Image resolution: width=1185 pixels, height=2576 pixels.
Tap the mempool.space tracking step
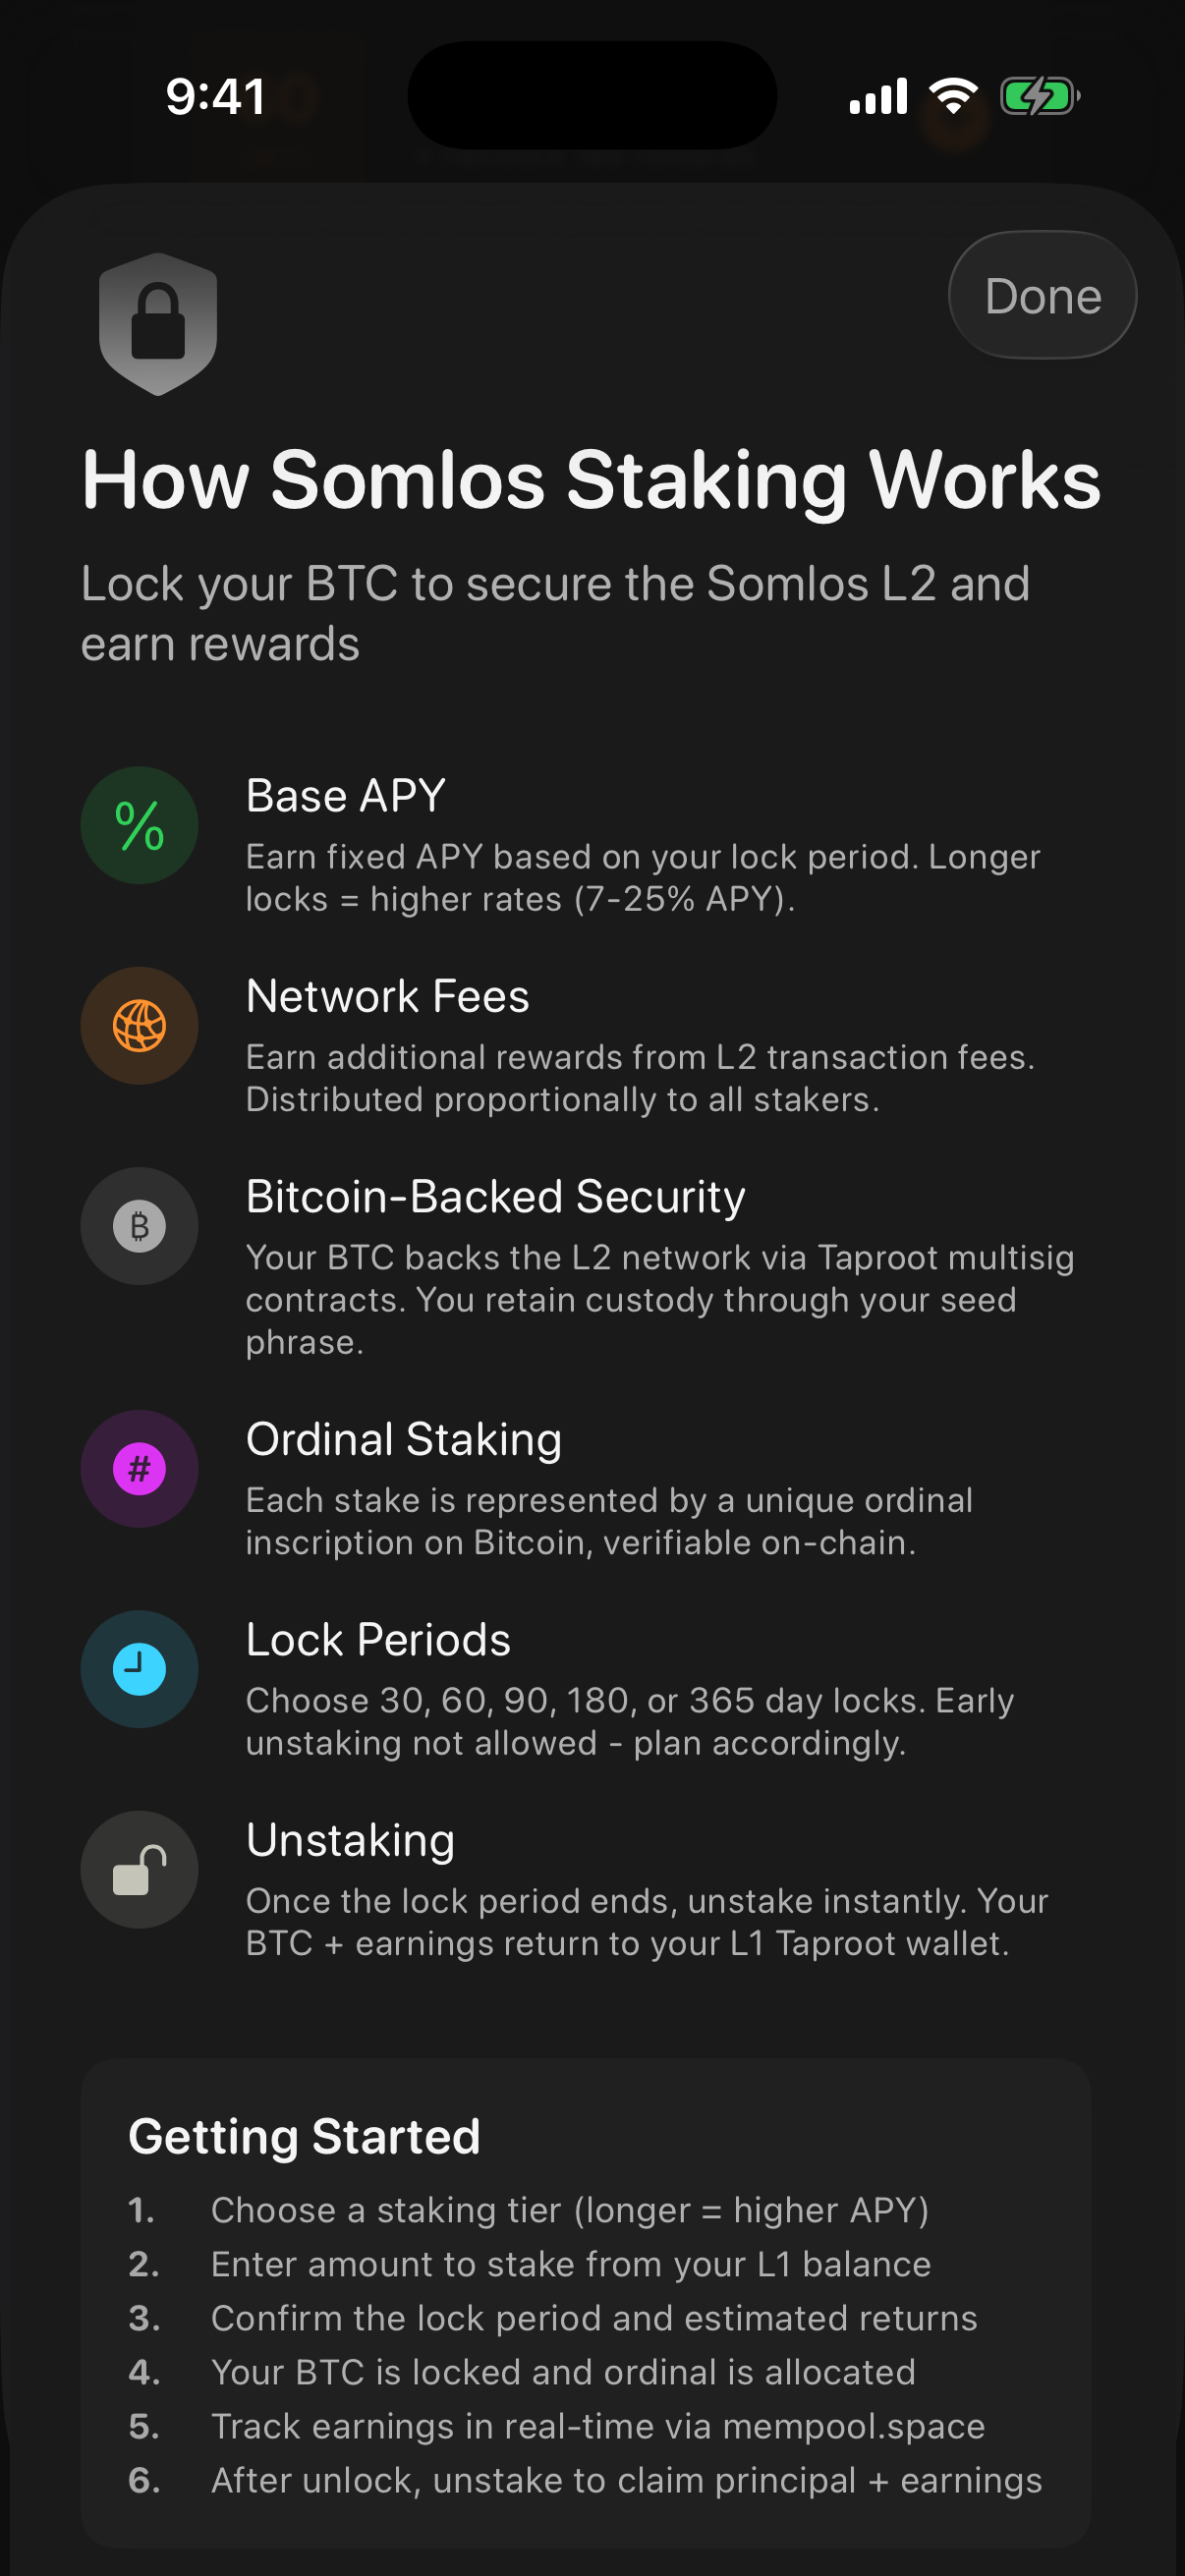(597, 2426)
